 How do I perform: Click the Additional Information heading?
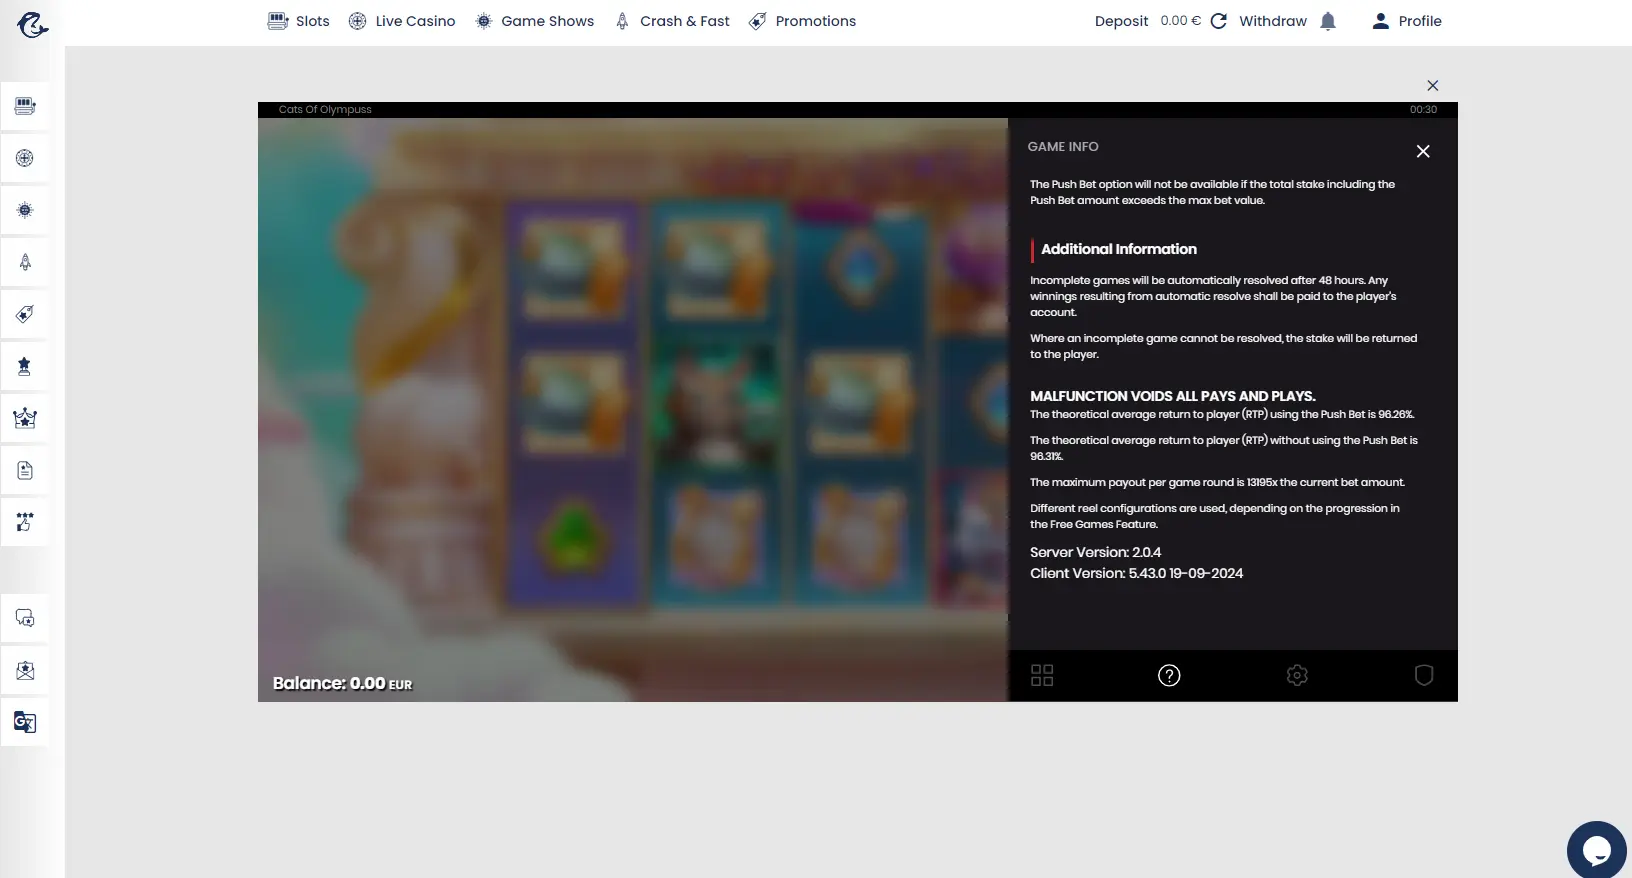click(1119, 249)
